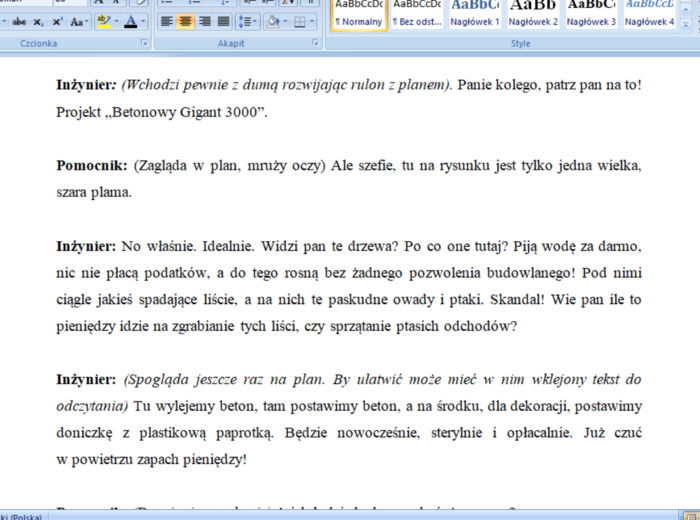Select the Normalny style
The height and width of the screenshot is (520, 700).
[x=358, y=13]
